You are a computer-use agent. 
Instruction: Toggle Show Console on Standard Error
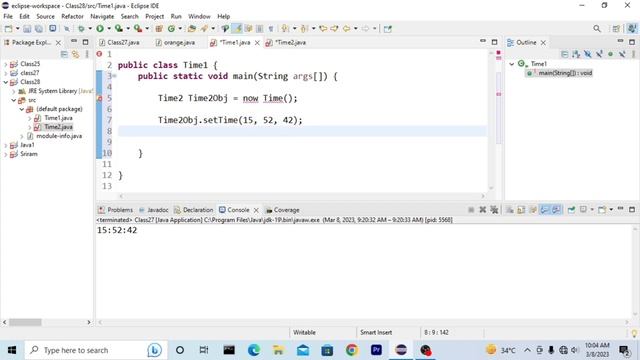point(556,210)
